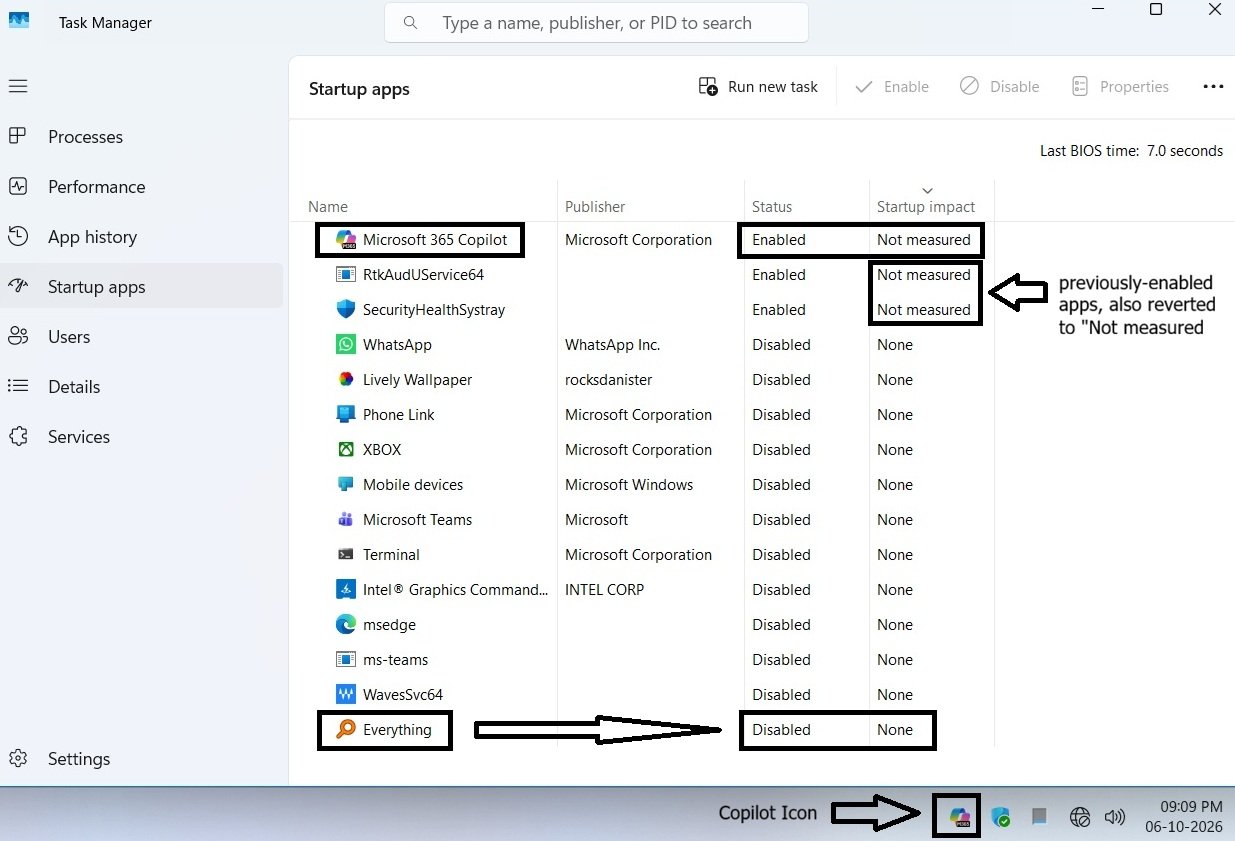Click "Microsoft Windows" publisher cell
Image resolution: width=1235 pixels, height=841 pixels.
coord(629,485)
